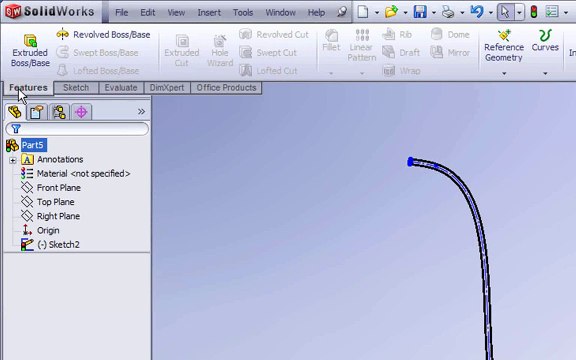
Task: Open the Options dropdown arrow
Action: [566, 12]
